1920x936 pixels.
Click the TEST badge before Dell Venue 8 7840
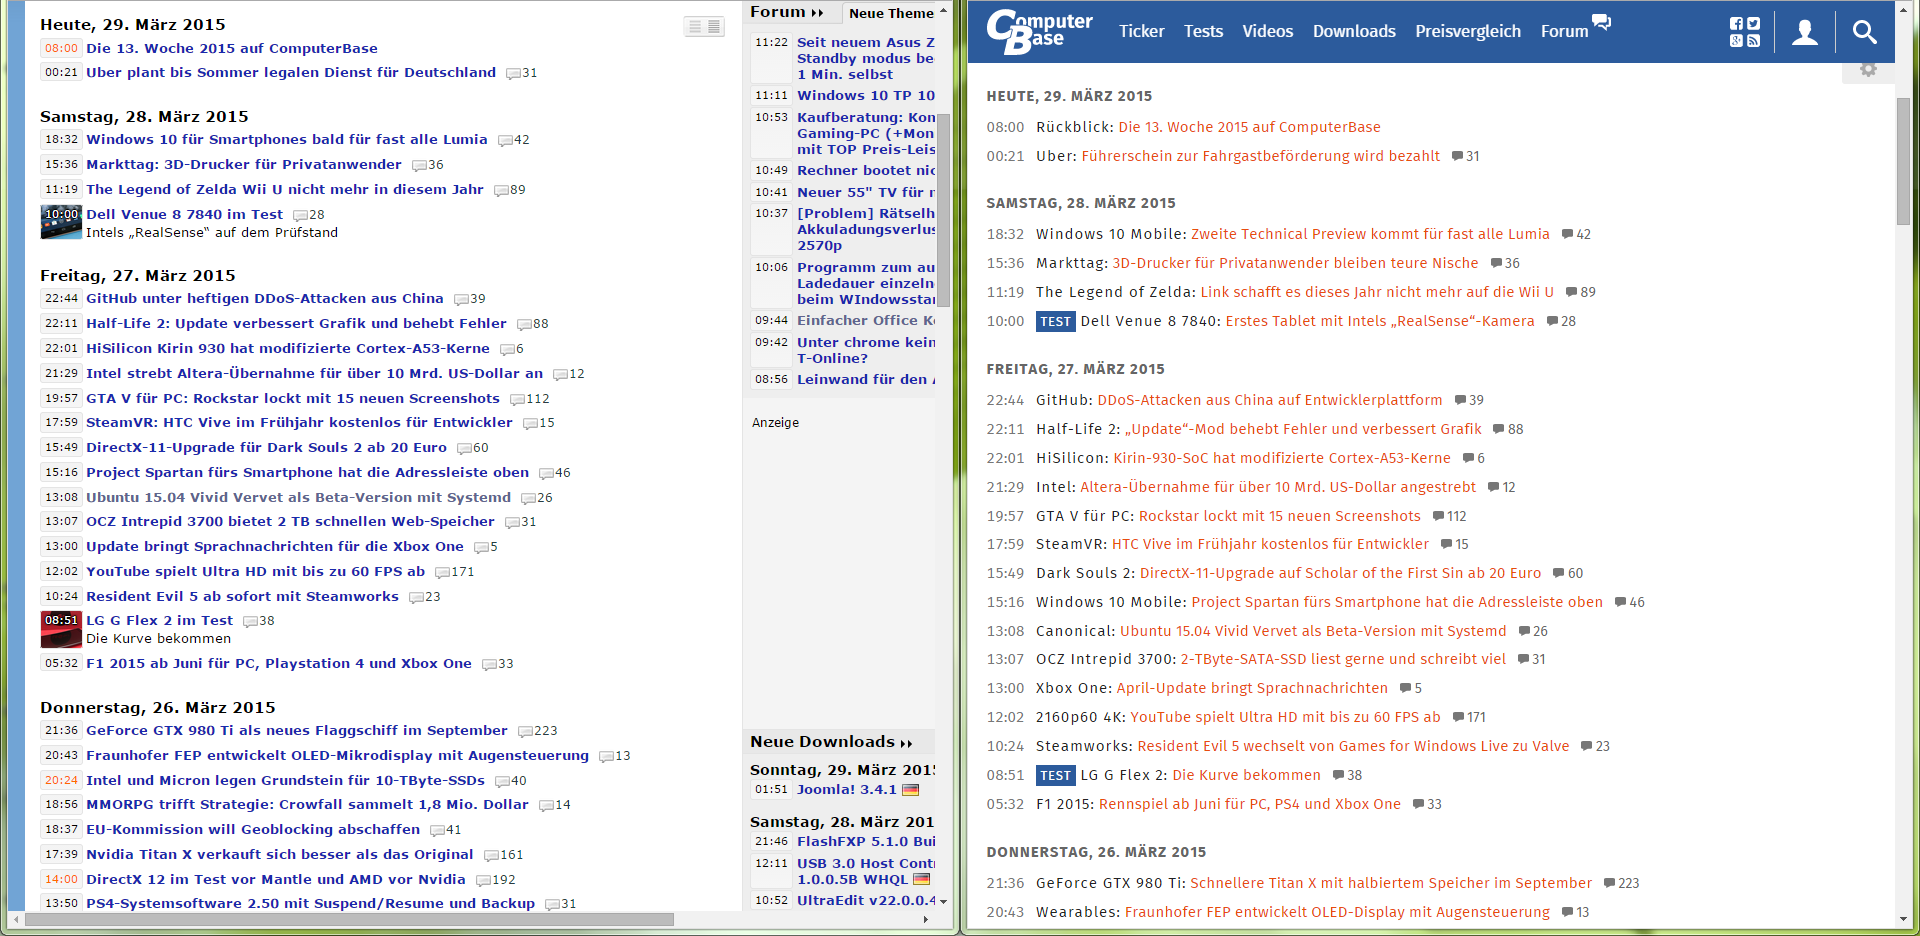tap(1055, 322)
